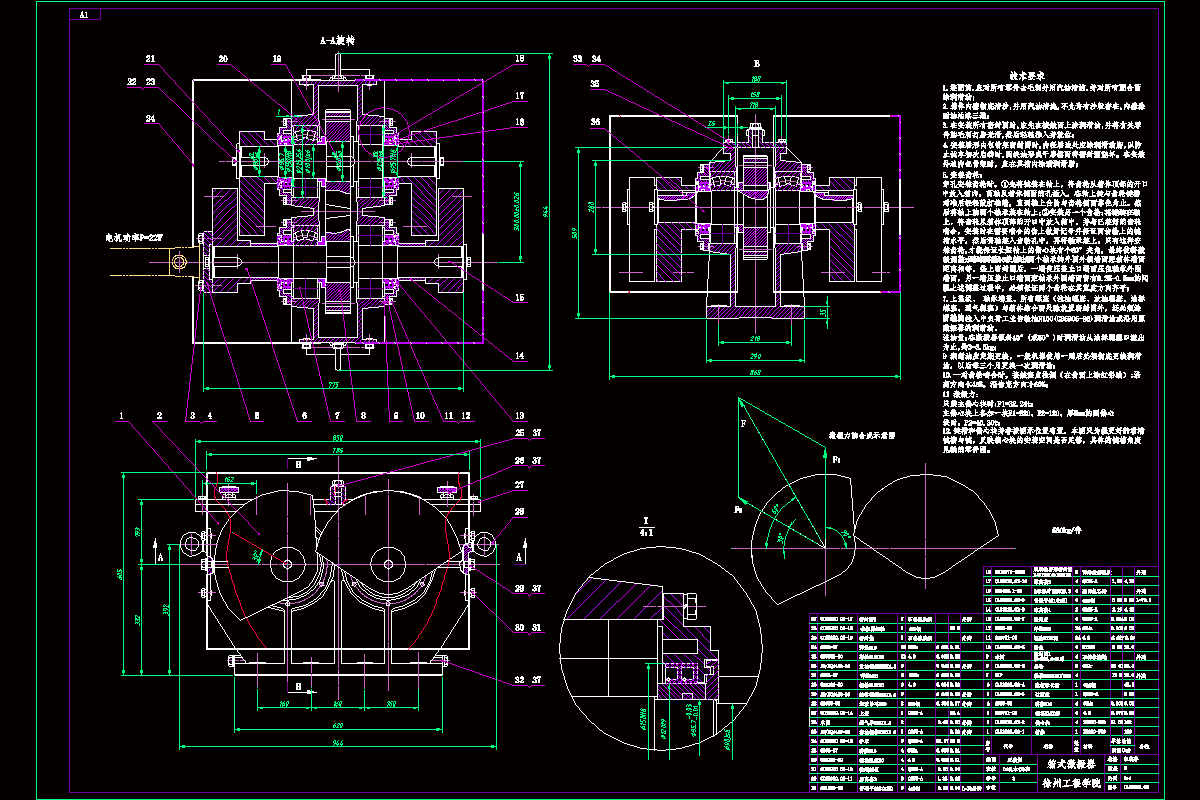
Task: Click part callout number 27
Action: pyautogui.click(x=521, y=485)
